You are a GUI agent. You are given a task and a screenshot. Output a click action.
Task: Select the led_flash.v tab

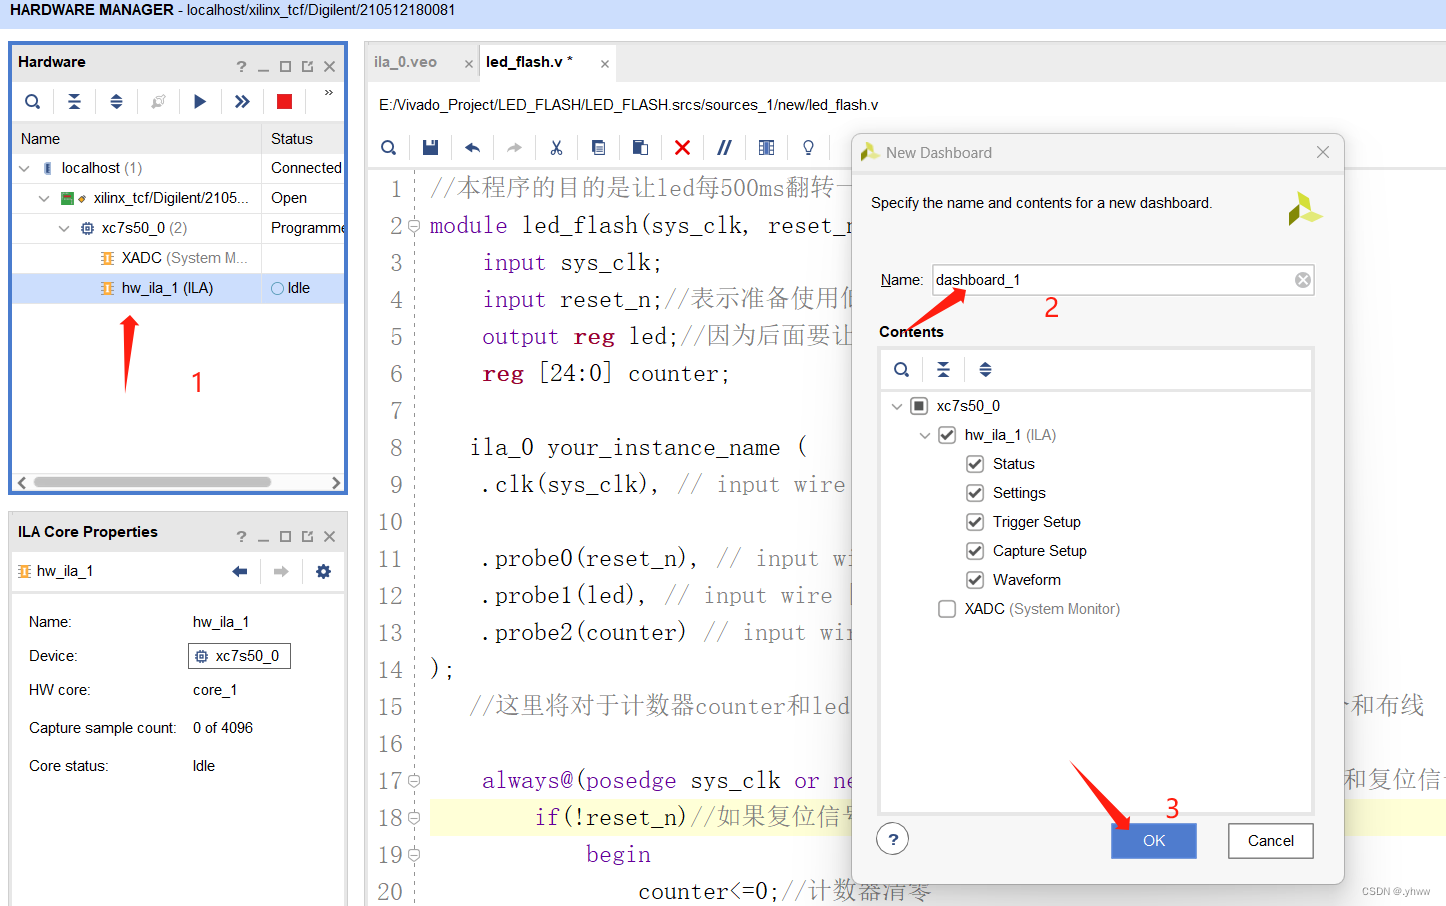(x=529, y=62)
